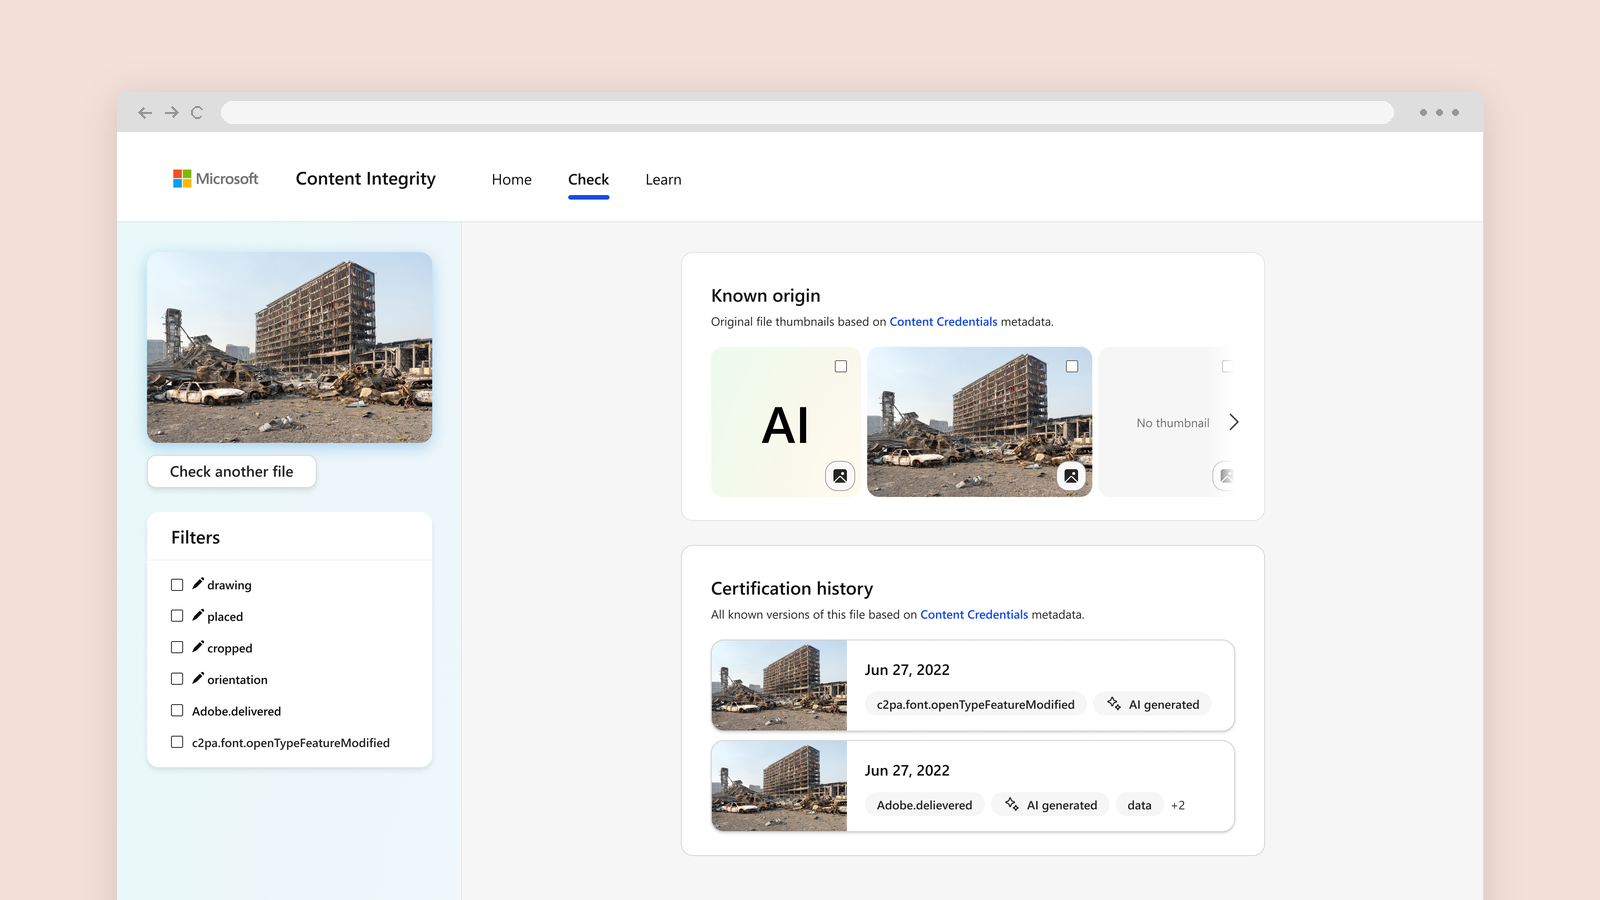Reload the page with refresh icon
Image resolution: width=1600 pixels, height=900 pixels.
(197, 113)
